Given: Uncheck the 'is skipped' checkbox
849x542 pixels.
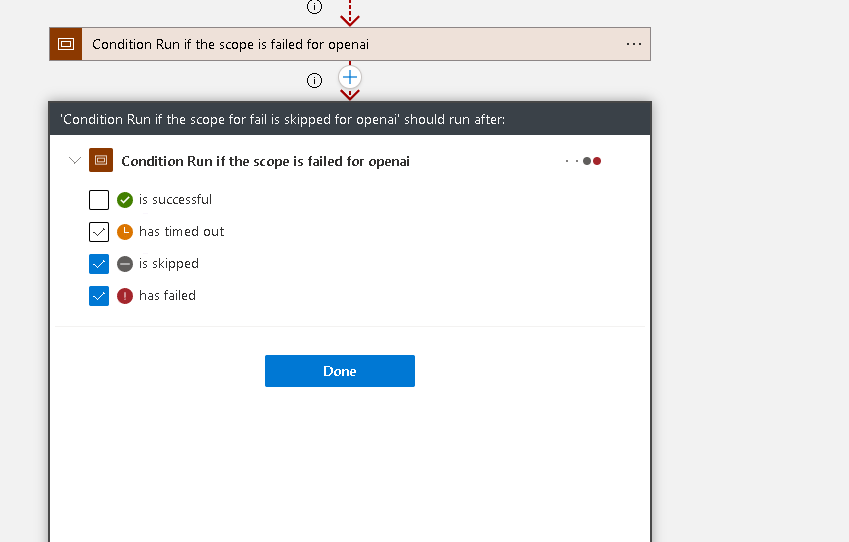Looking at the screenshot, I should [x=99, y=264].
